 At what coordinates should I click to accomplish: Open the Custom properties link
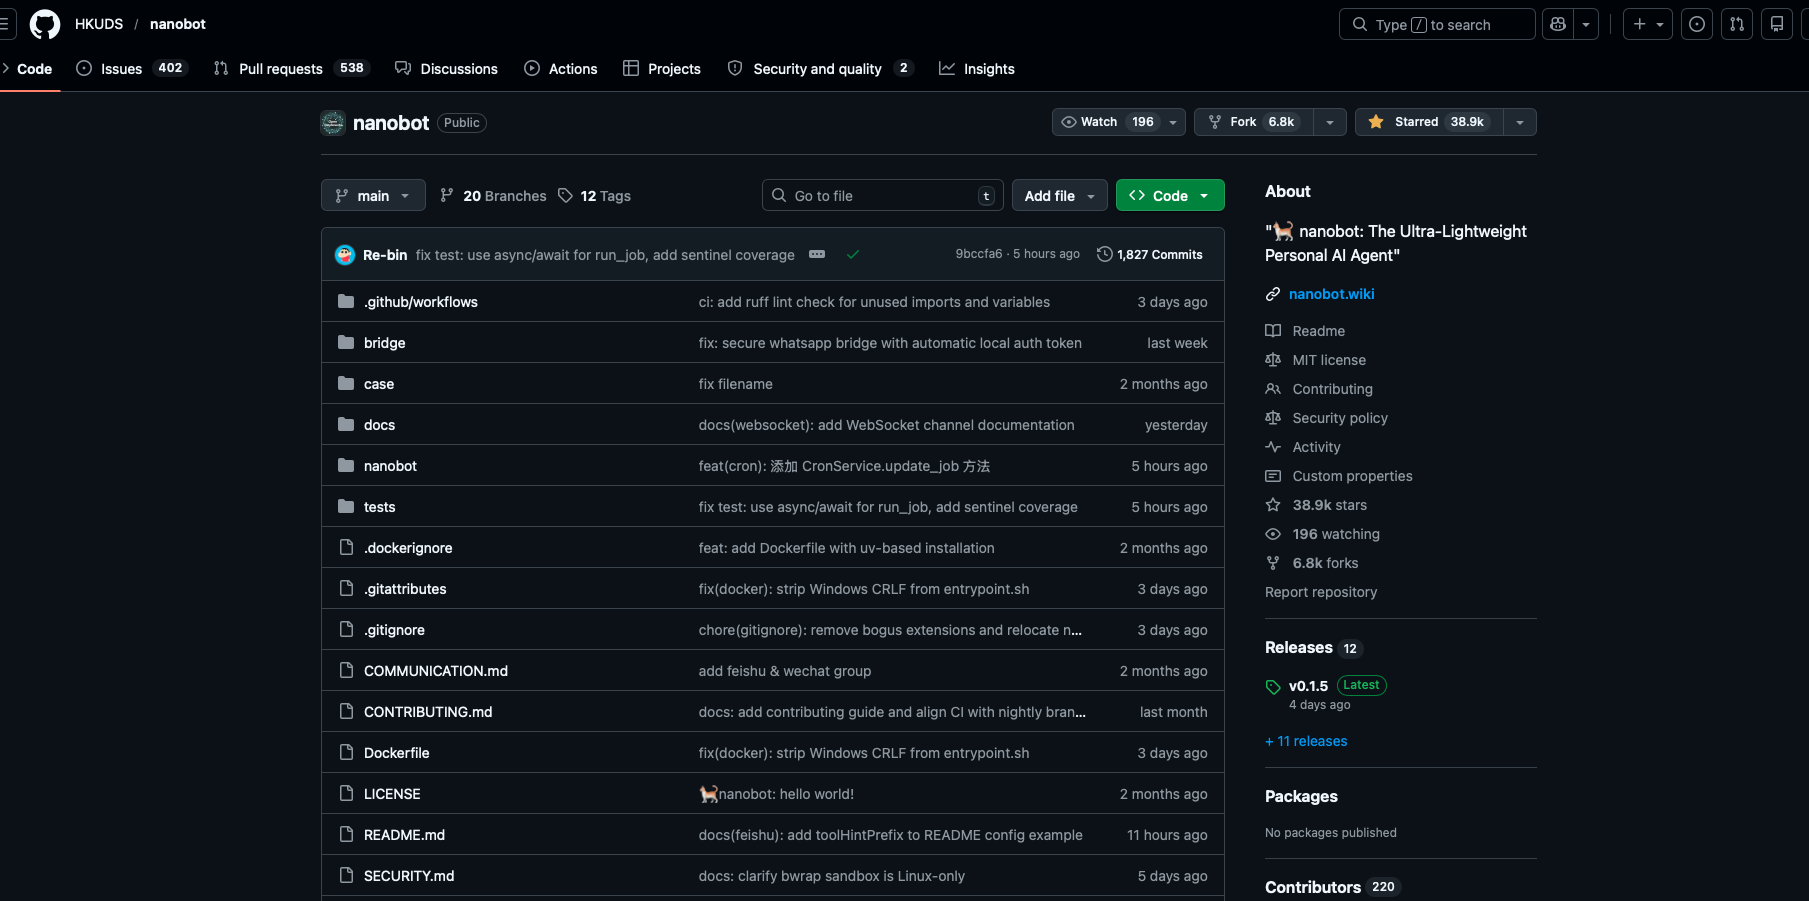click(x=1352, y=476)
